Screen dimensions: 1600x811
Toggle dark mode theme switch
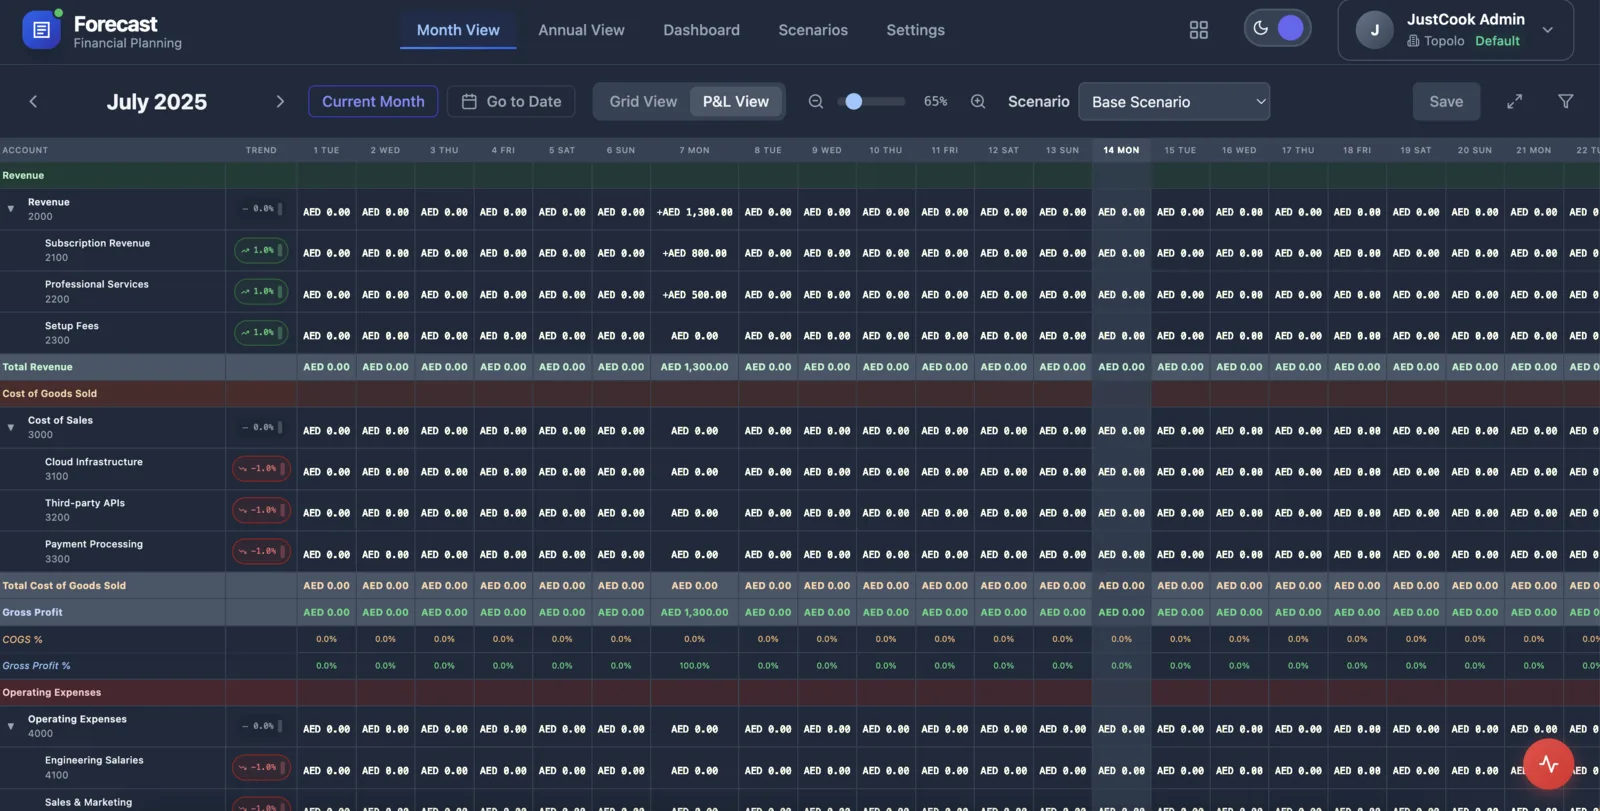(1276, 28)
